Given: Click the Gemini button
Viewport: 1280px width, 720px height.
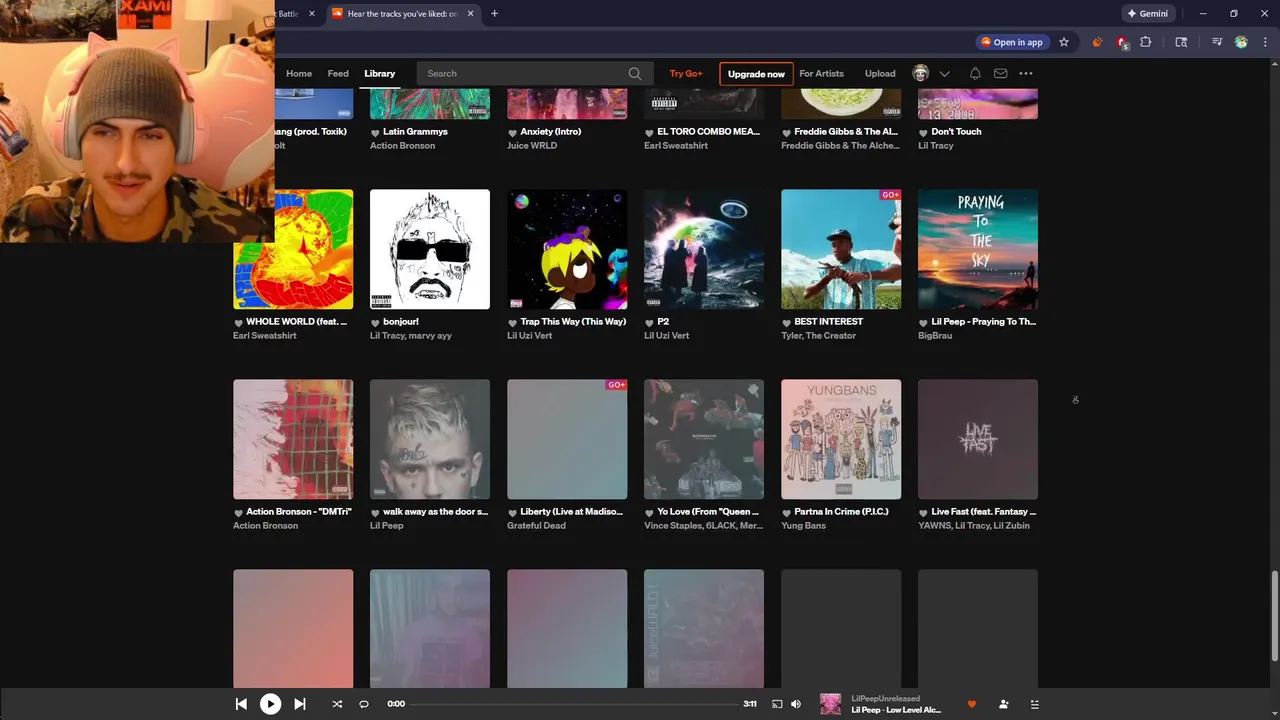Looking at the screenshot, I should 1147,14.
